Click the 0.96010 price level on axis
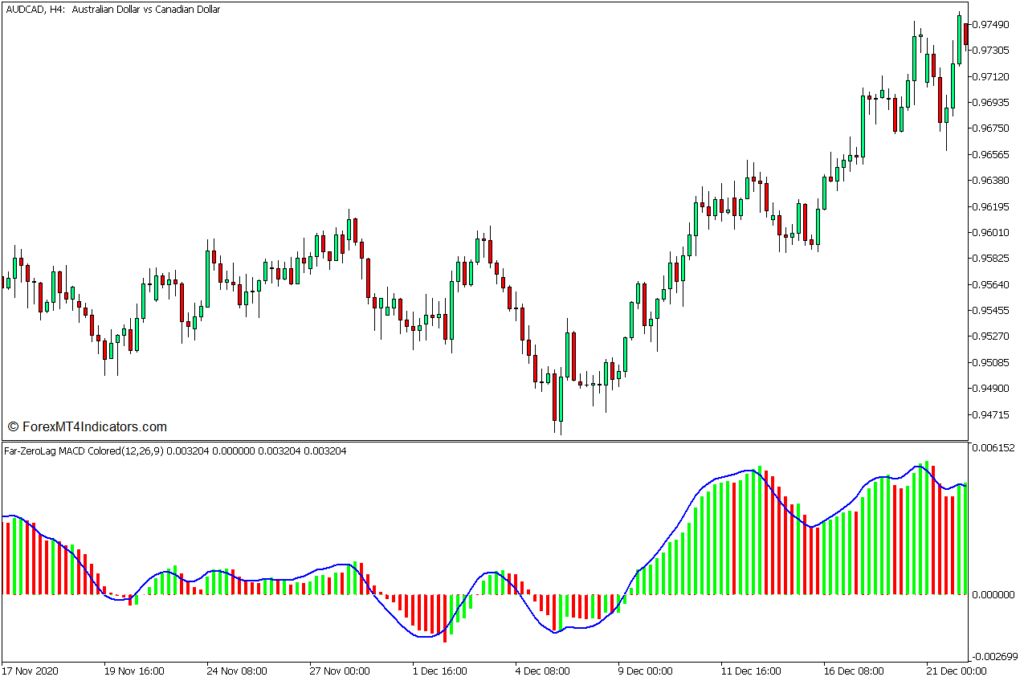This screenshot has width=1024, height=681. pos(994,233)
